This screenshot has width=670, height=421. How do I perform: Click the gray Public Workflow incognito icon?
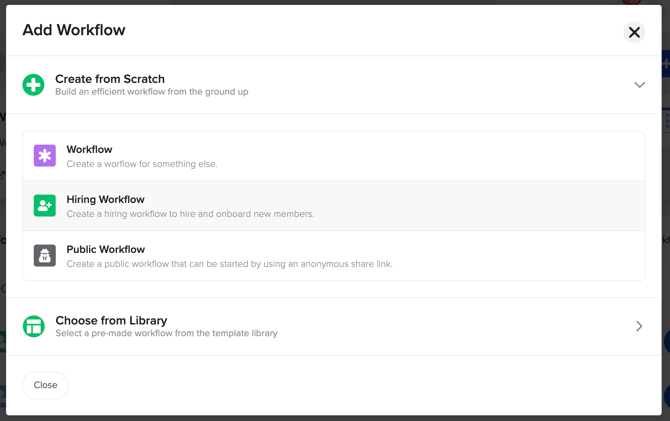(x=45, y=256)
